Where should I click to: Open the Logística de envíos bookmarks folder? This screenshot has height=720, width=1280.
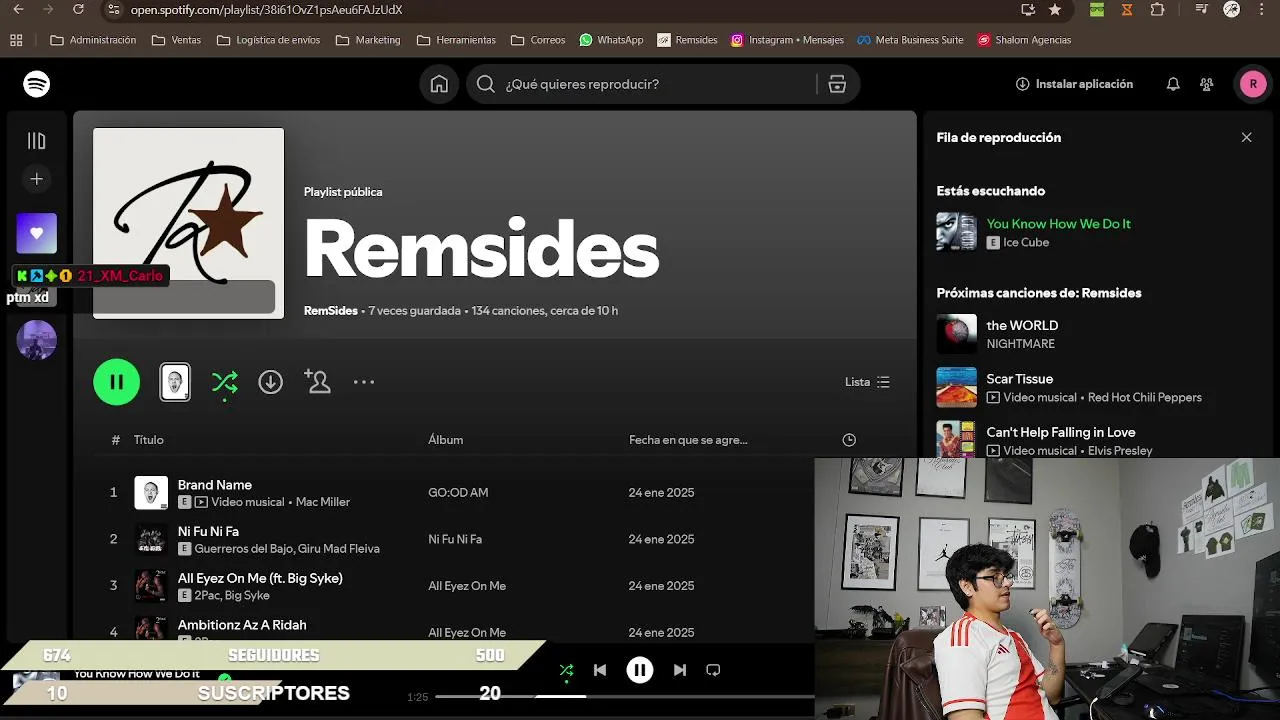click(x=268, y=40)
